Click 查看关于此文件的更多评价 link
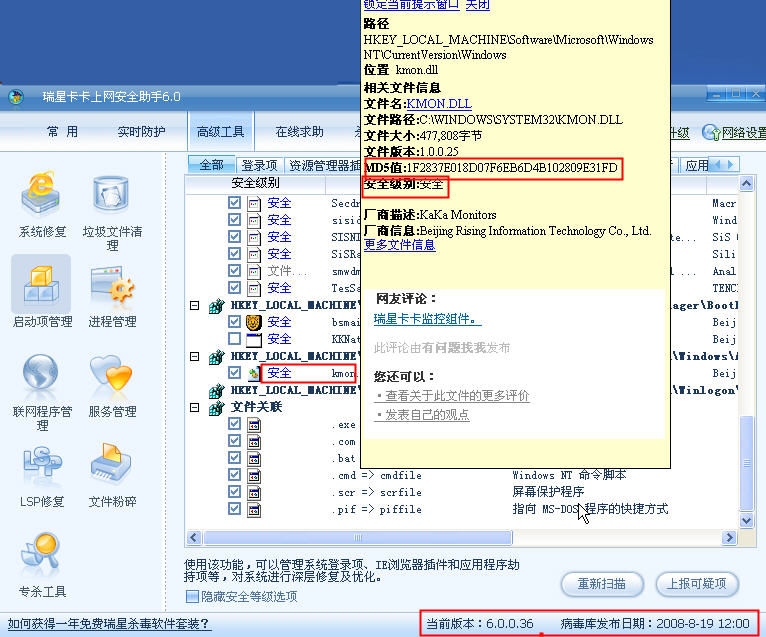Image resolution: width=766 pixels, height=637 pixels. click(453, 396)
